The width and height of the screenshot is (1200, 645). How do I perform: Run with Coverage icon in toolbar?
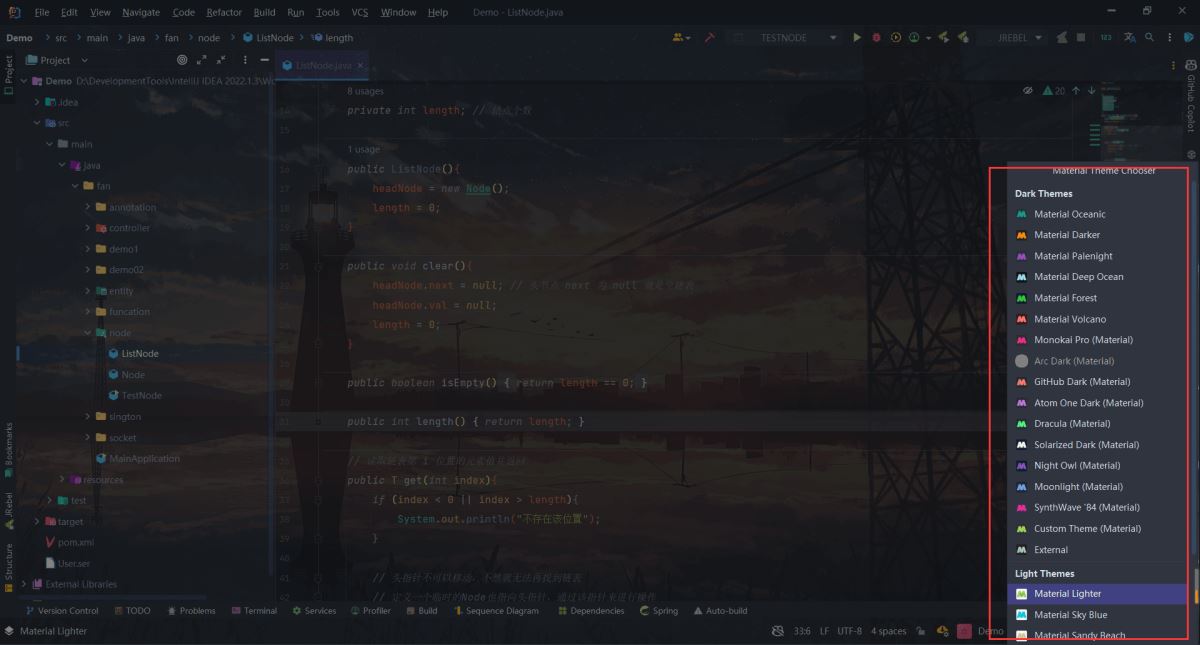click(x=894, y=38)
